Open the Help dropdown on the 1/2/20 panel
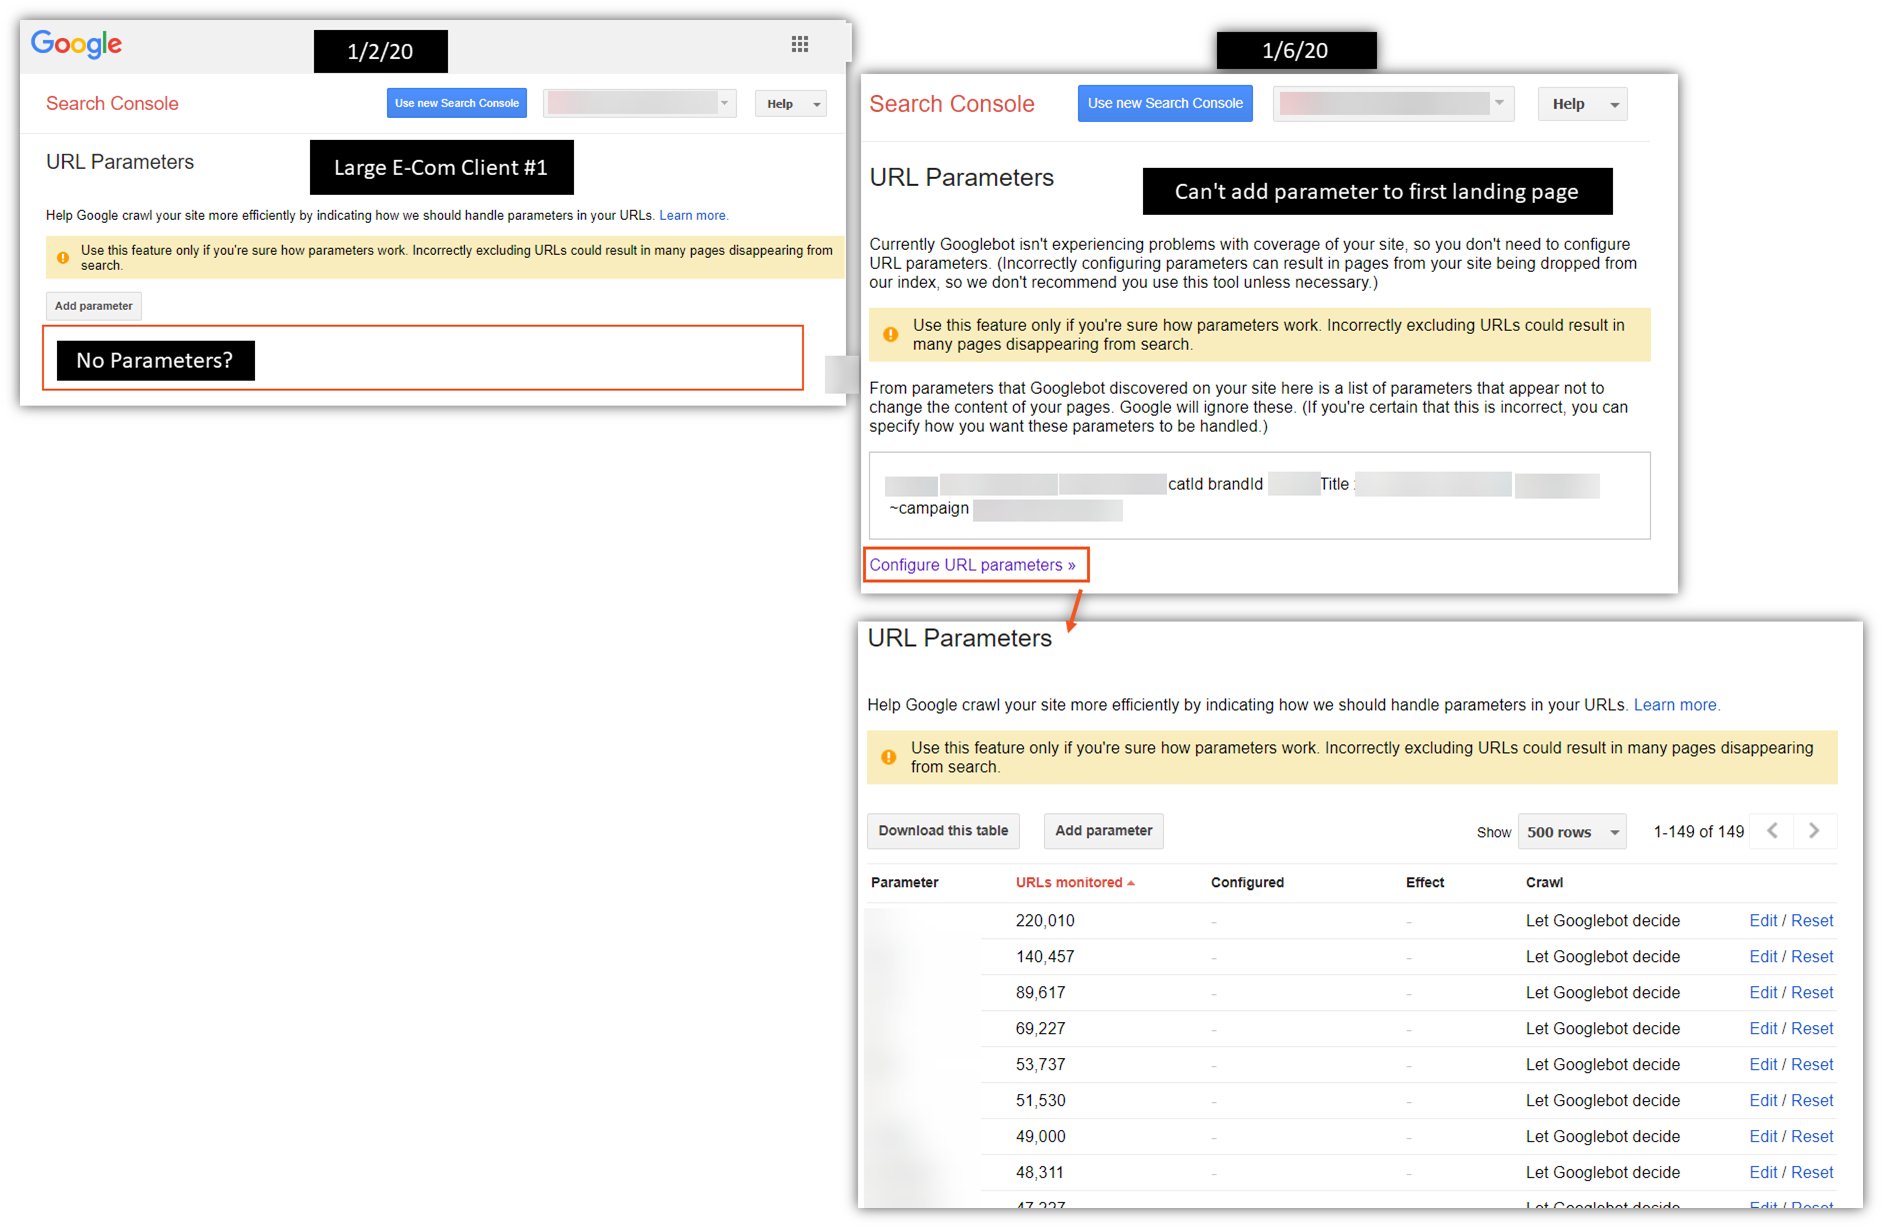The width and height of the screenshot is (1883, 1228). (790, 103)
